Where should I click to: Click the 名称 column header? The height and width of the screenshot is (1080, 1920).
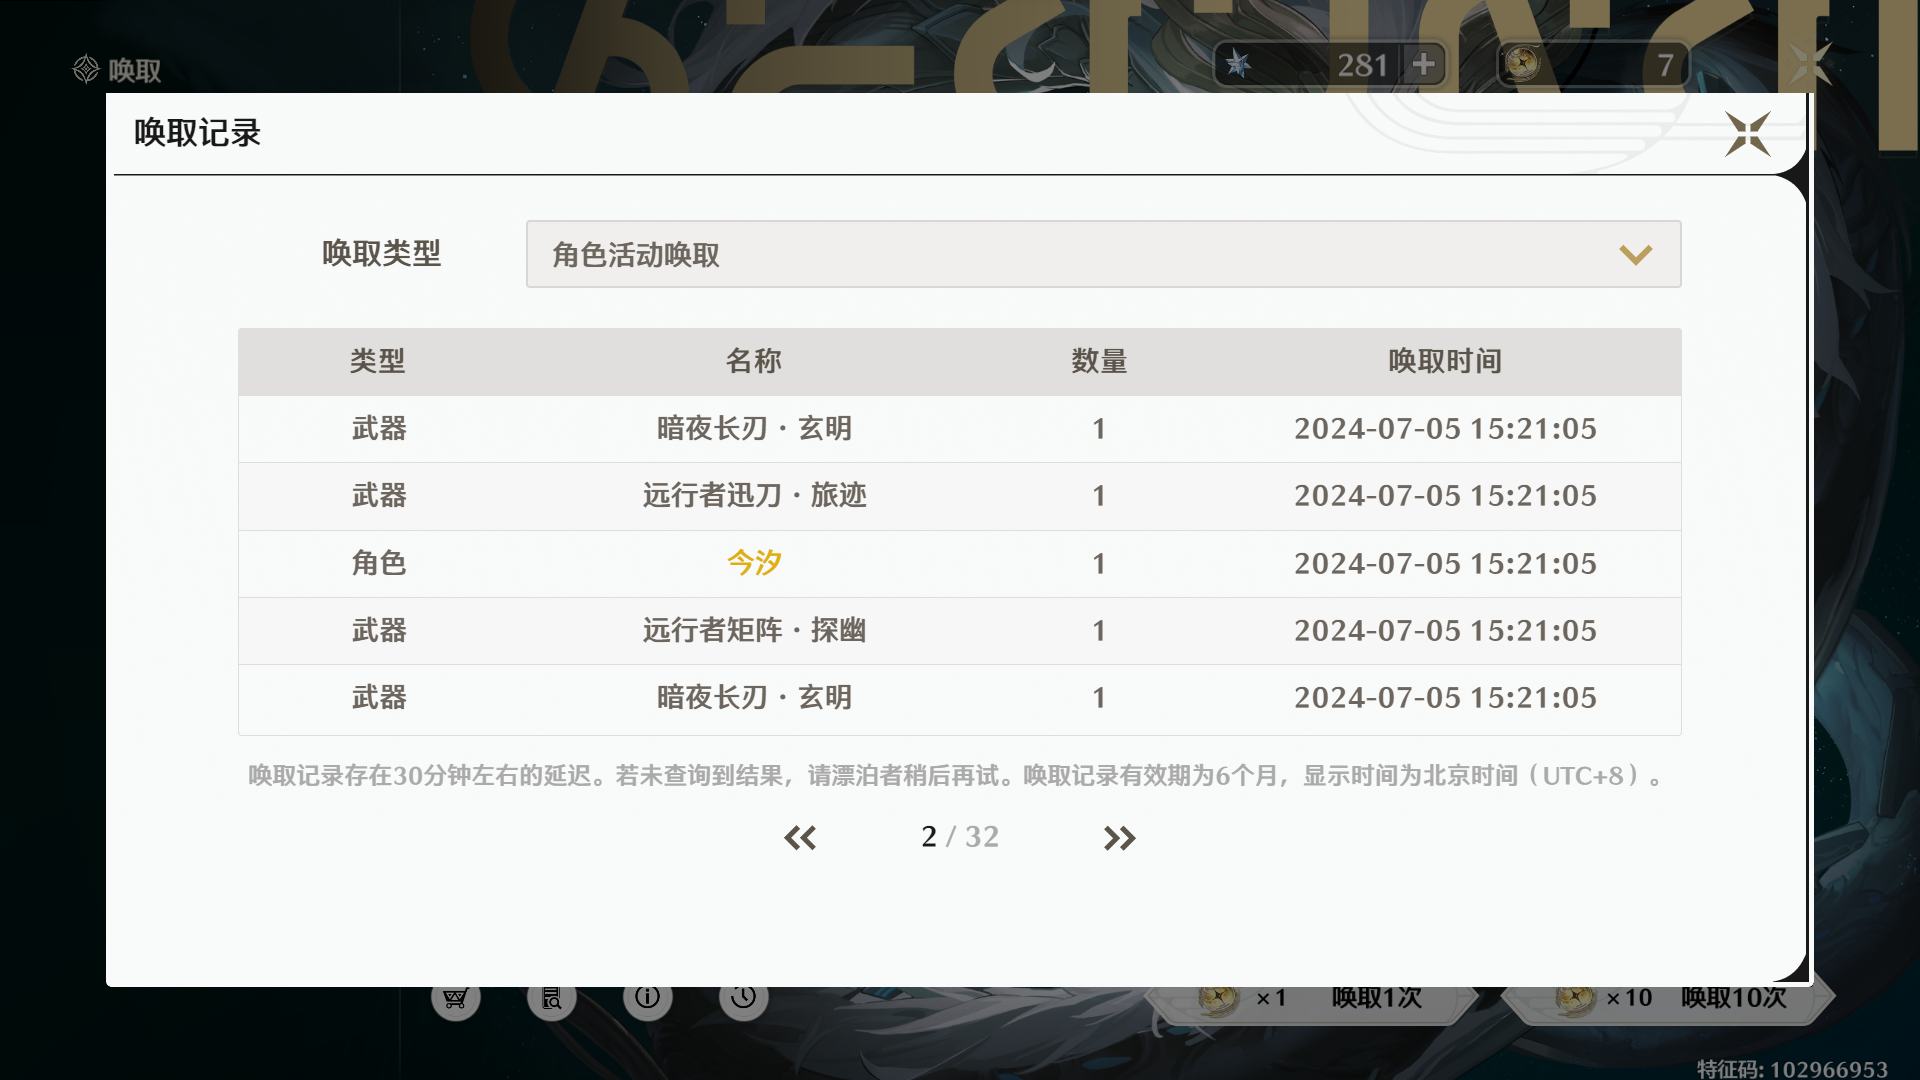pos(754,362)
